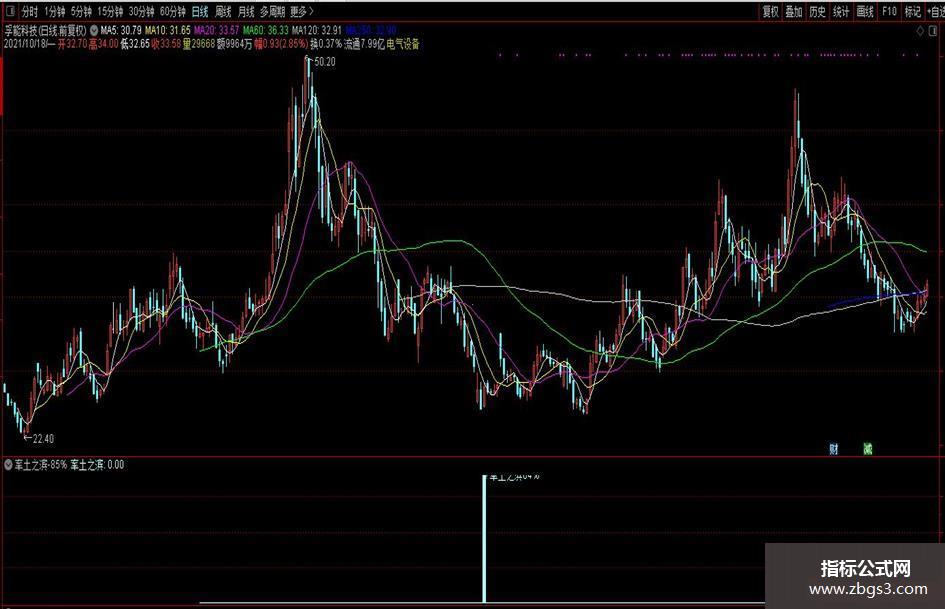Click the MA5: 30.79 label
This screenshot has width=945, height=609.
121,30
